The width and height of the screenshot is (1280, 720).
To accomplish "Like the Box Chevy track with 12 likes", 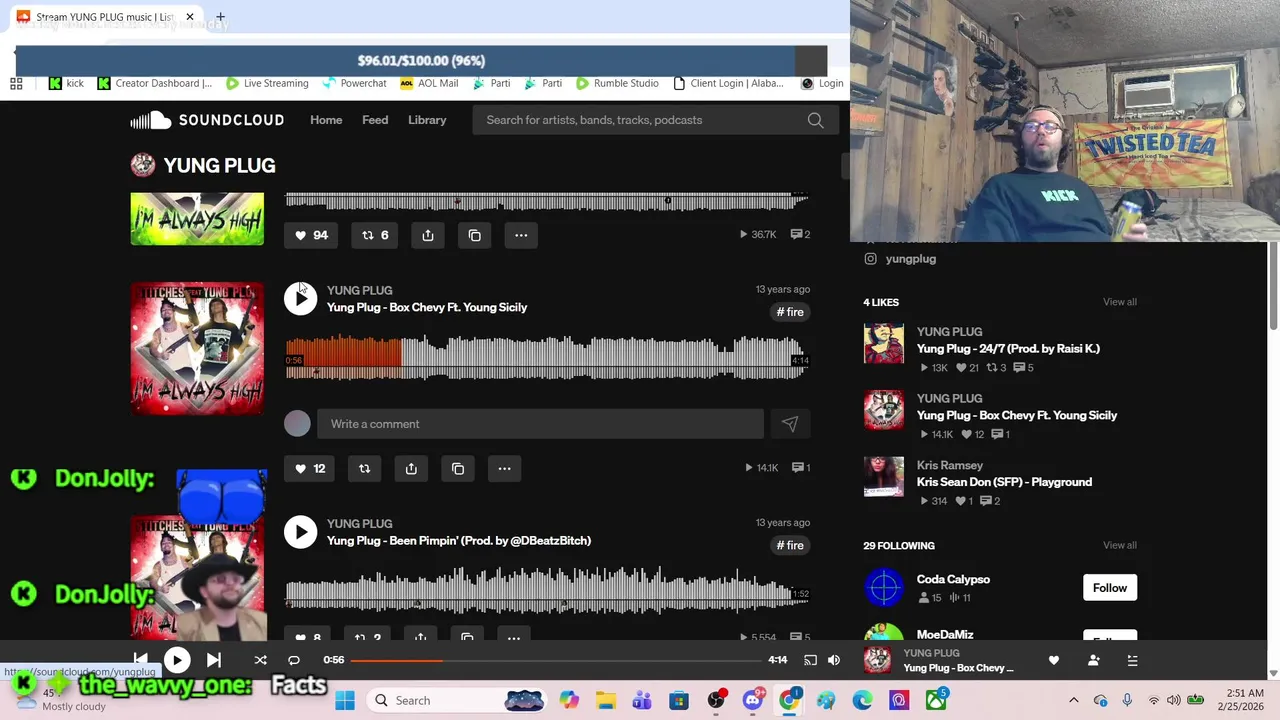I will click(309, 468).
